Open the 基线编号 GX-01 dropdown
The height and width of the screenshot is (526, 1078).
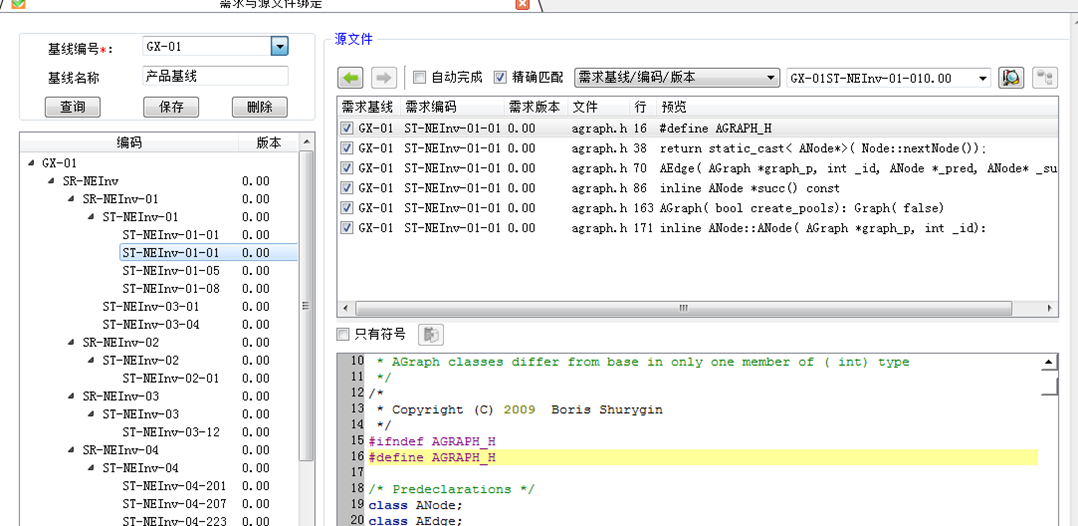pyautogui.click(x=279, y=46)
